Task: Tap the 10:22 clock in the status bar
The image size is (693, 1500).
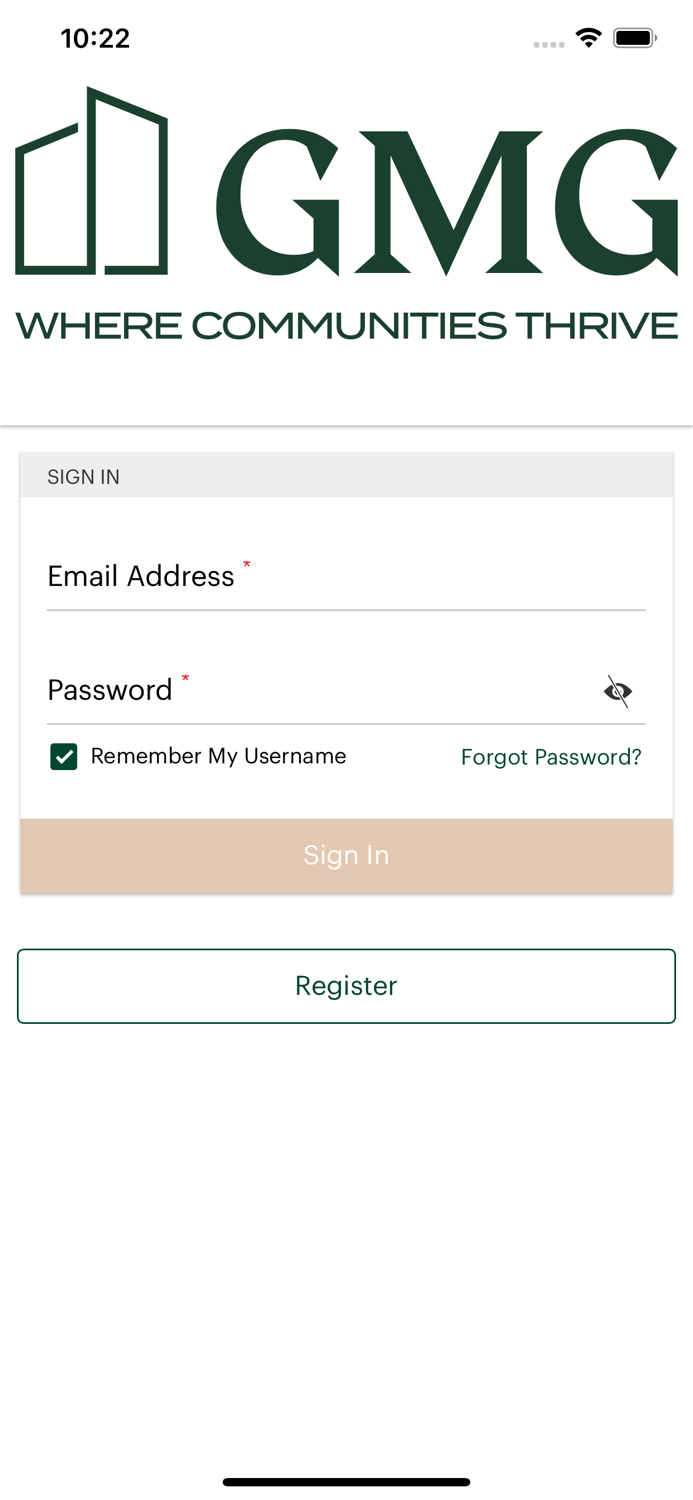Action: point(95,39)
